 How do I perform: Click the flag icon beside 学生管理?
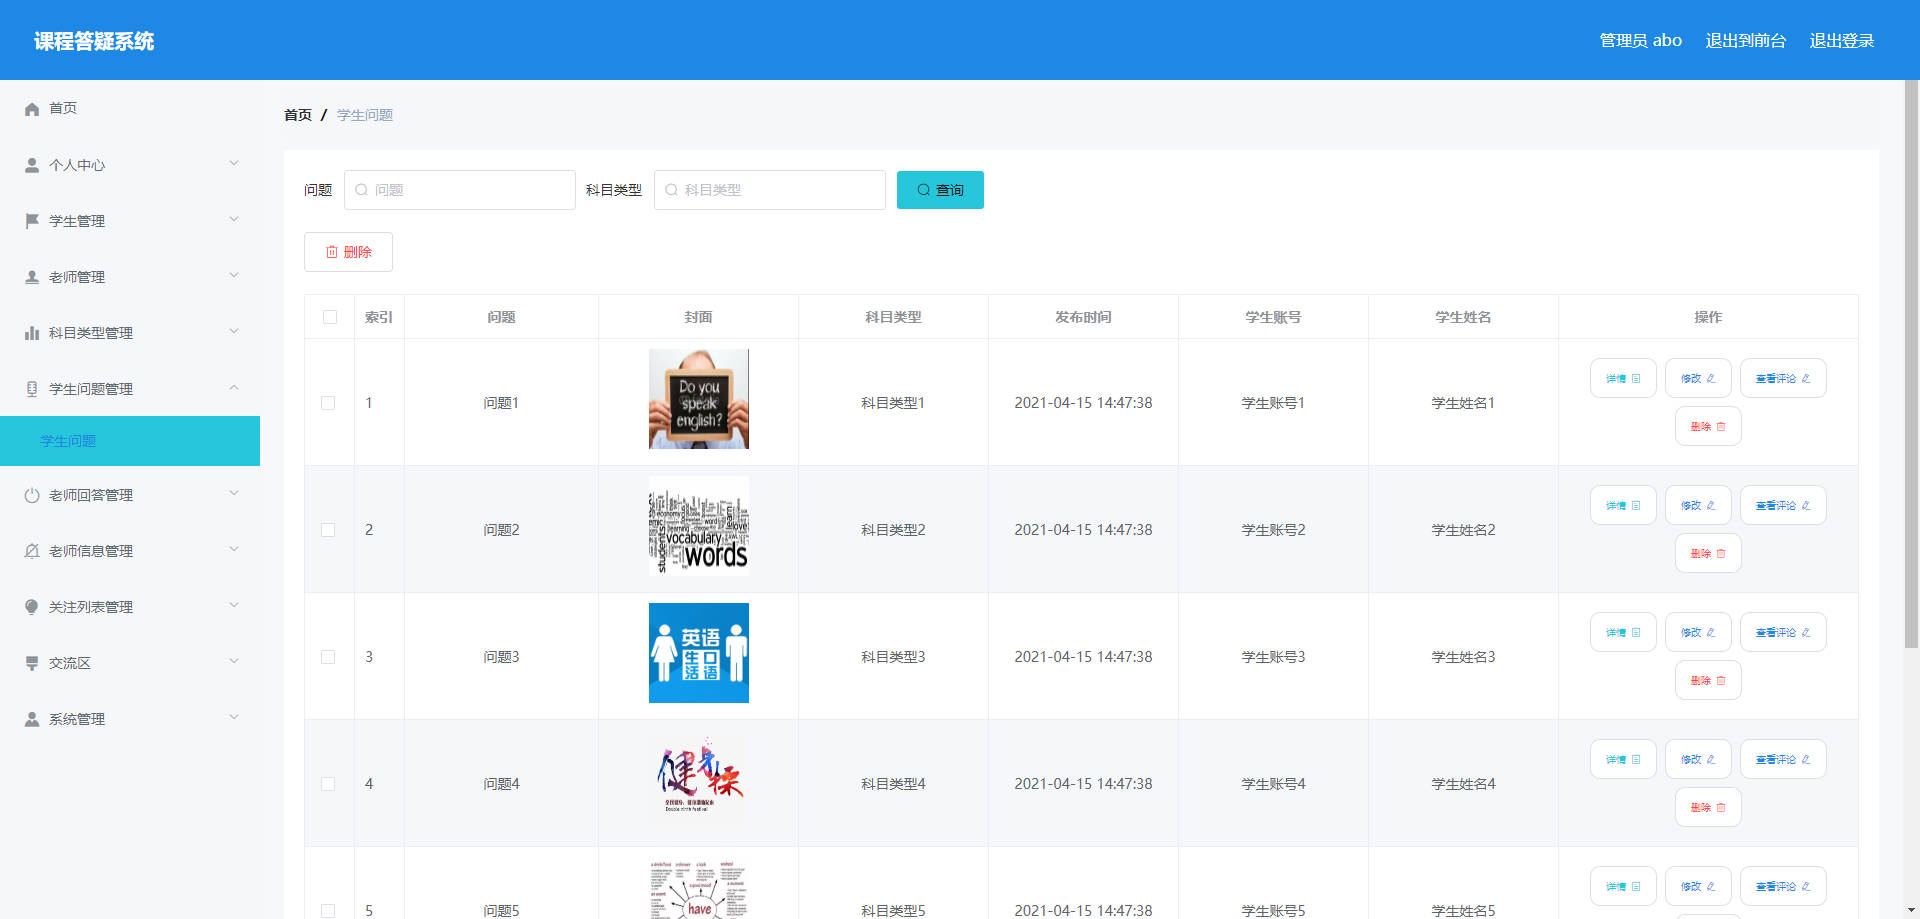tap(32, 221)
